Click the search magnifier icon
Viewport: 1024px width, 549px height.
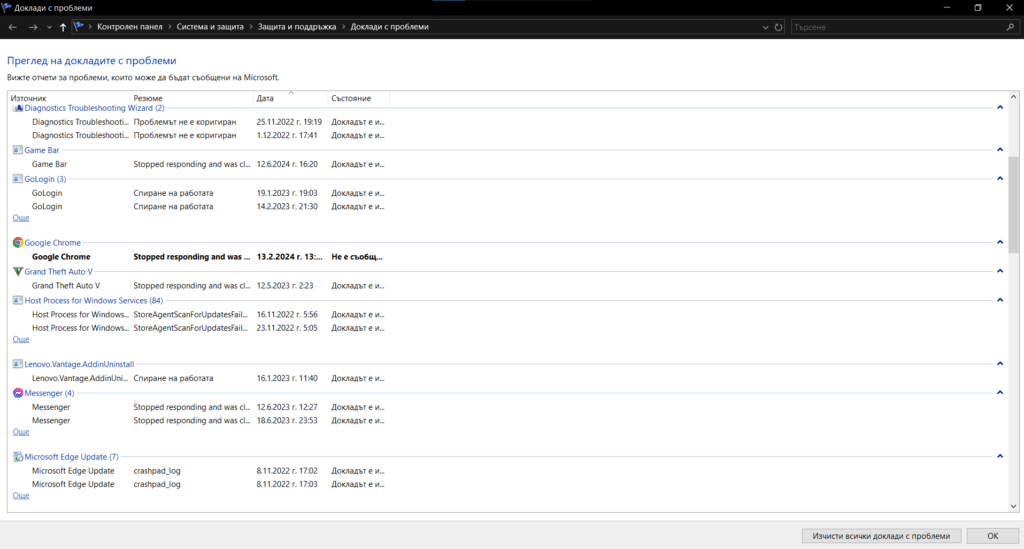click(1010, 27)
